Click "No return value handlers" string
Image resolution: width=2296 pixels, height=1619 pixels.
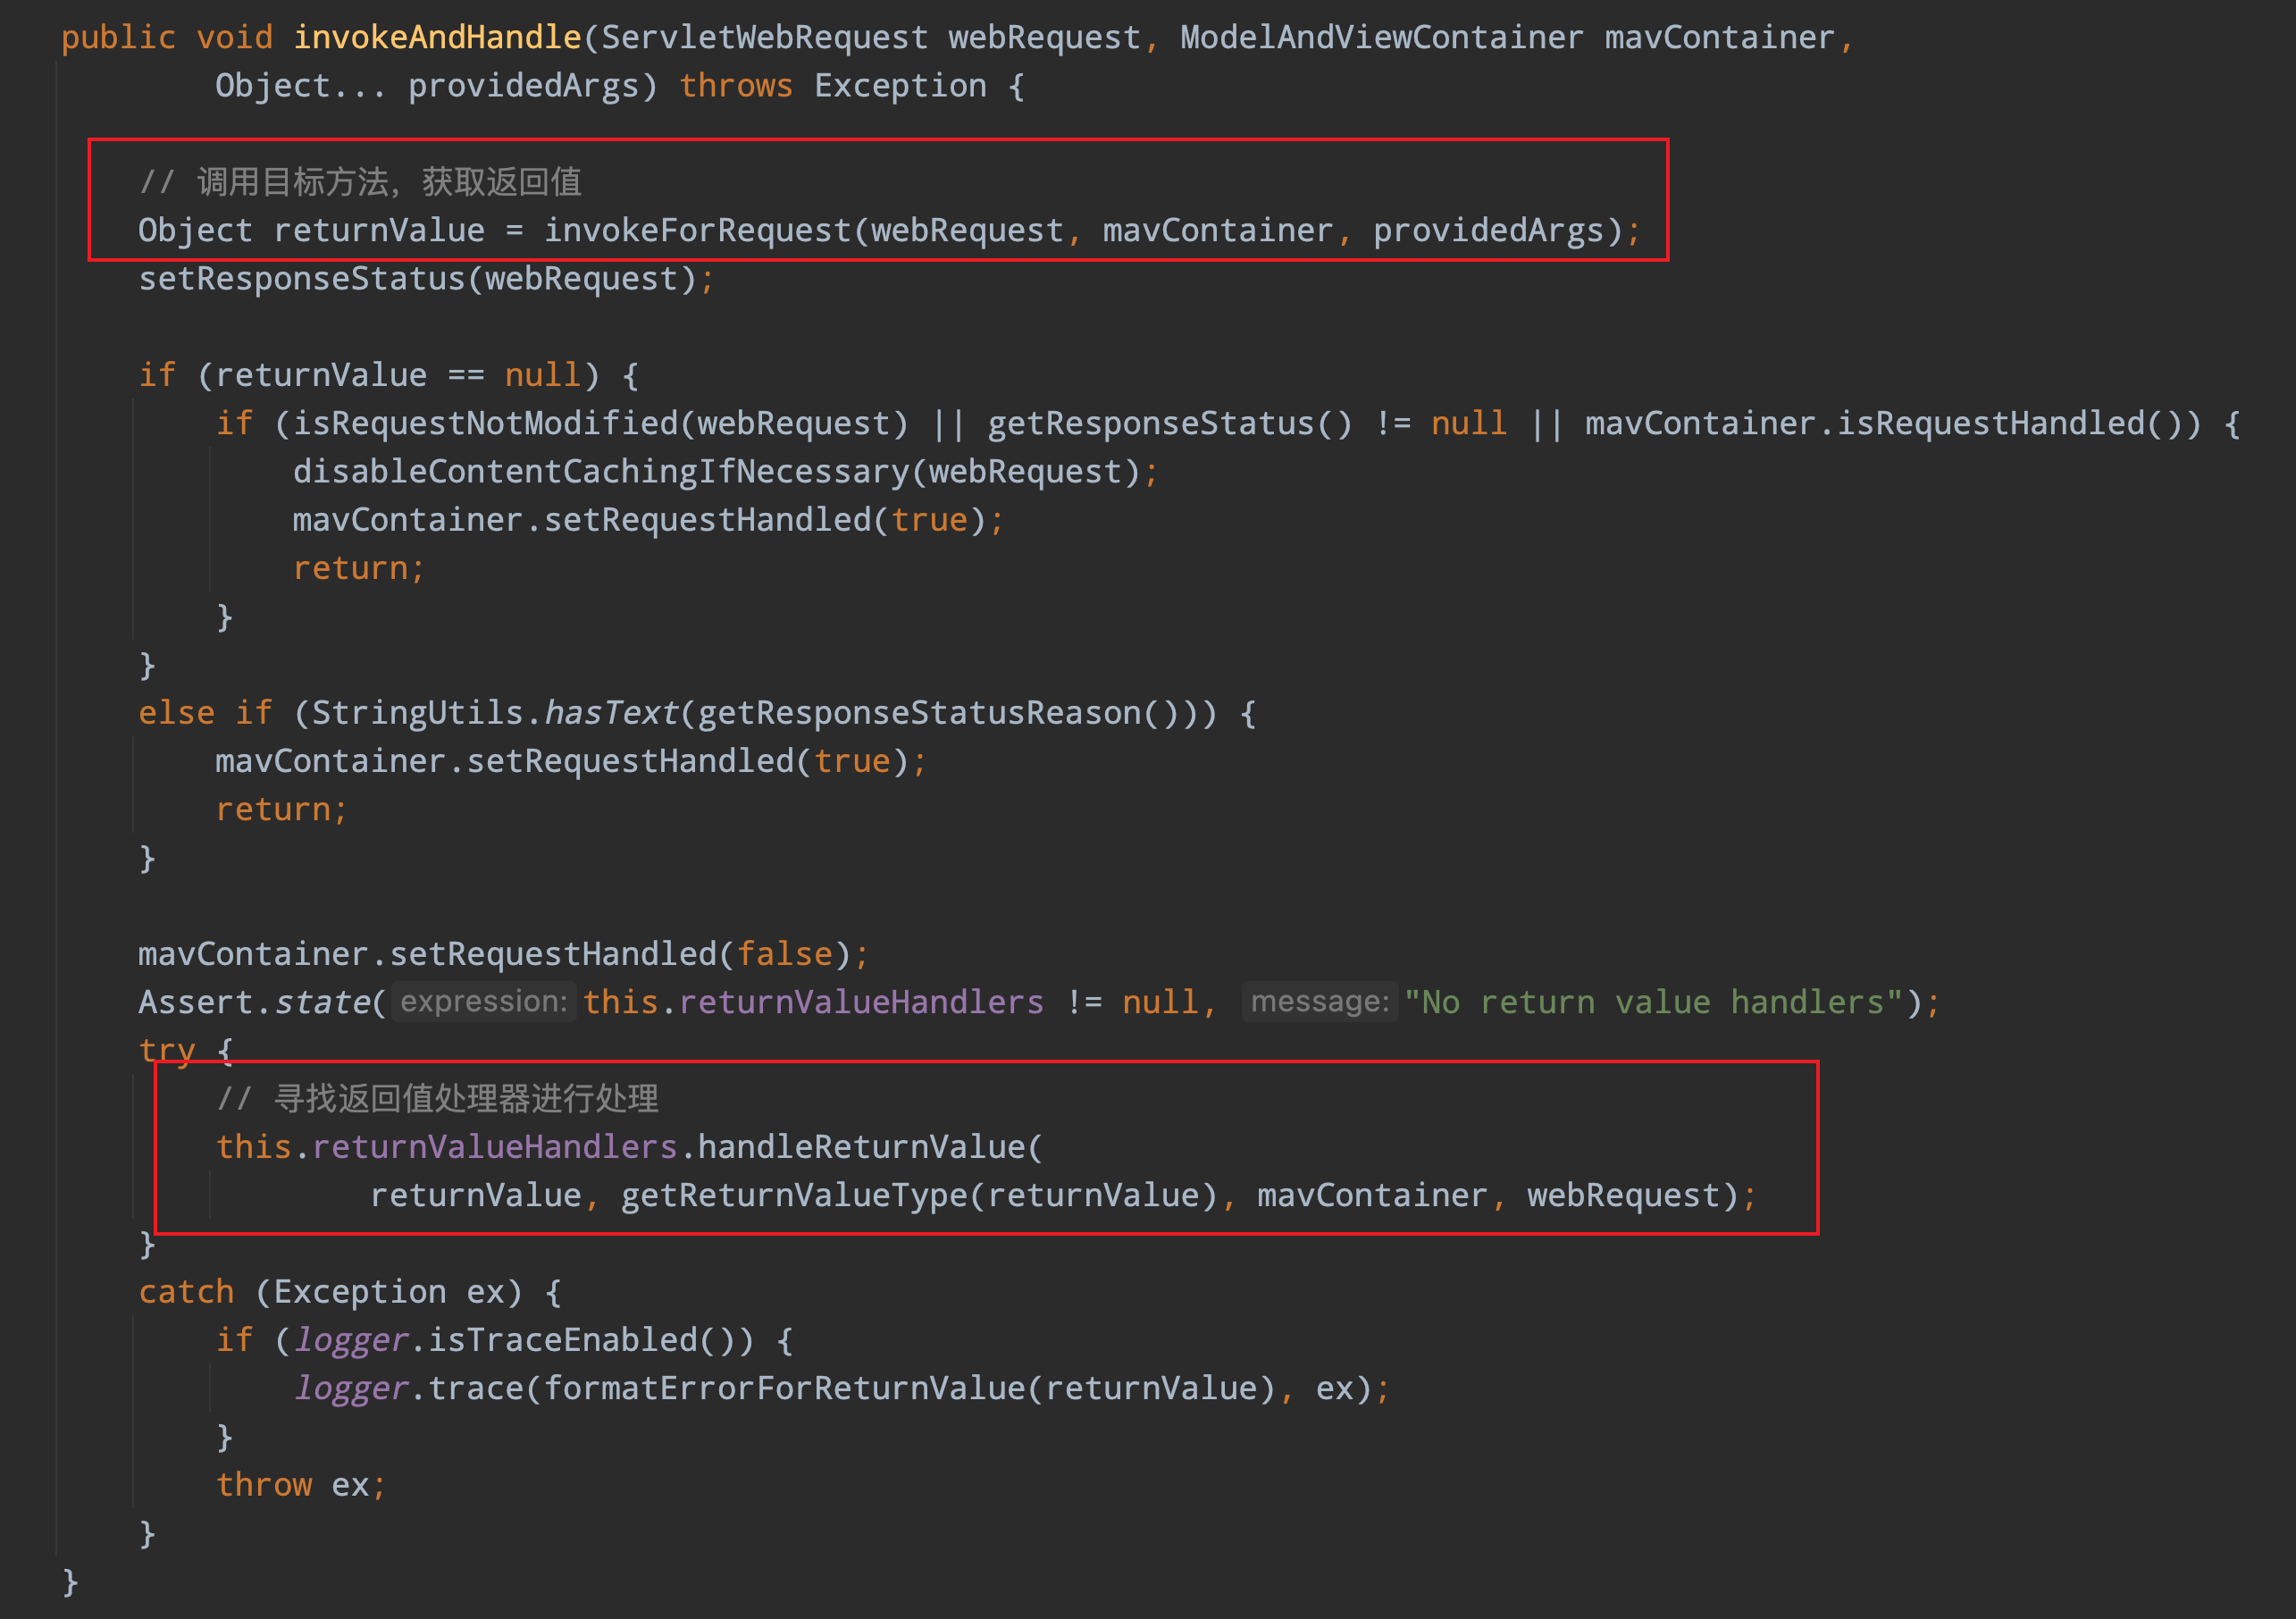[1654, 1002]
